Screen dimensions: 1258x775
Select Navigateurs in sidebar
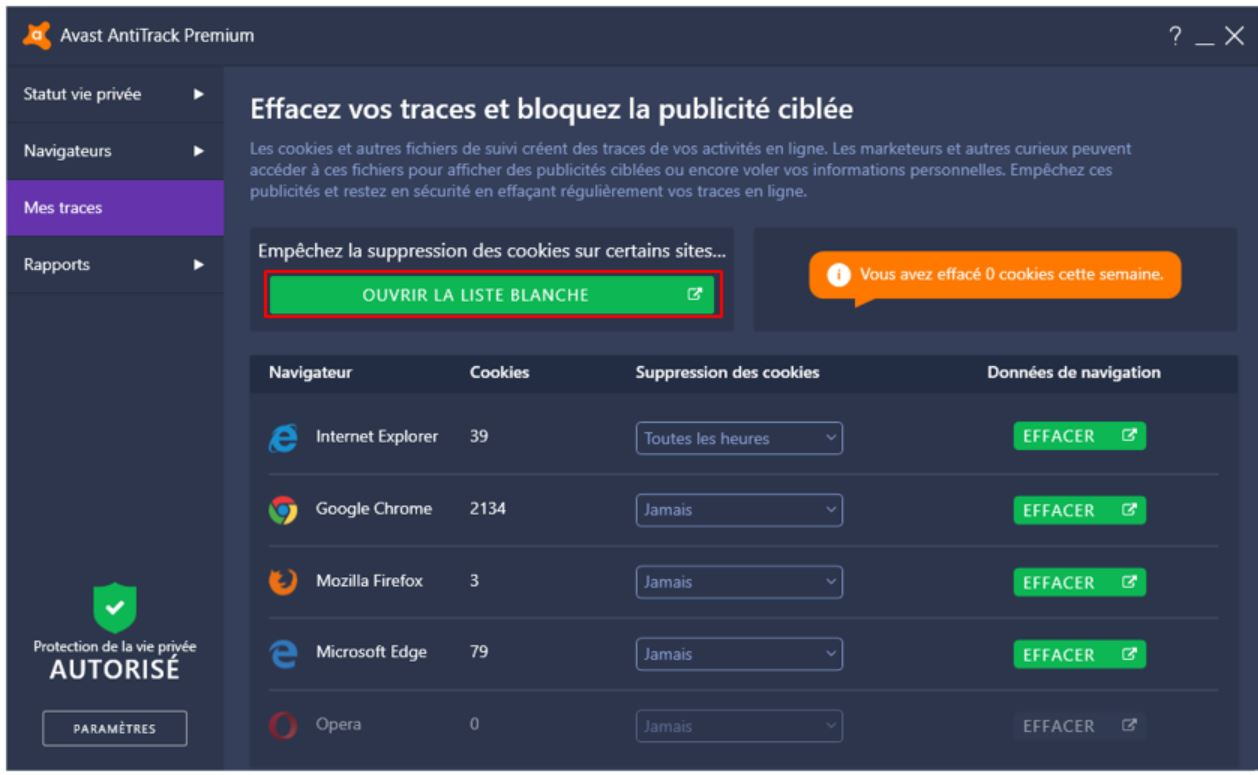point(115,151)
